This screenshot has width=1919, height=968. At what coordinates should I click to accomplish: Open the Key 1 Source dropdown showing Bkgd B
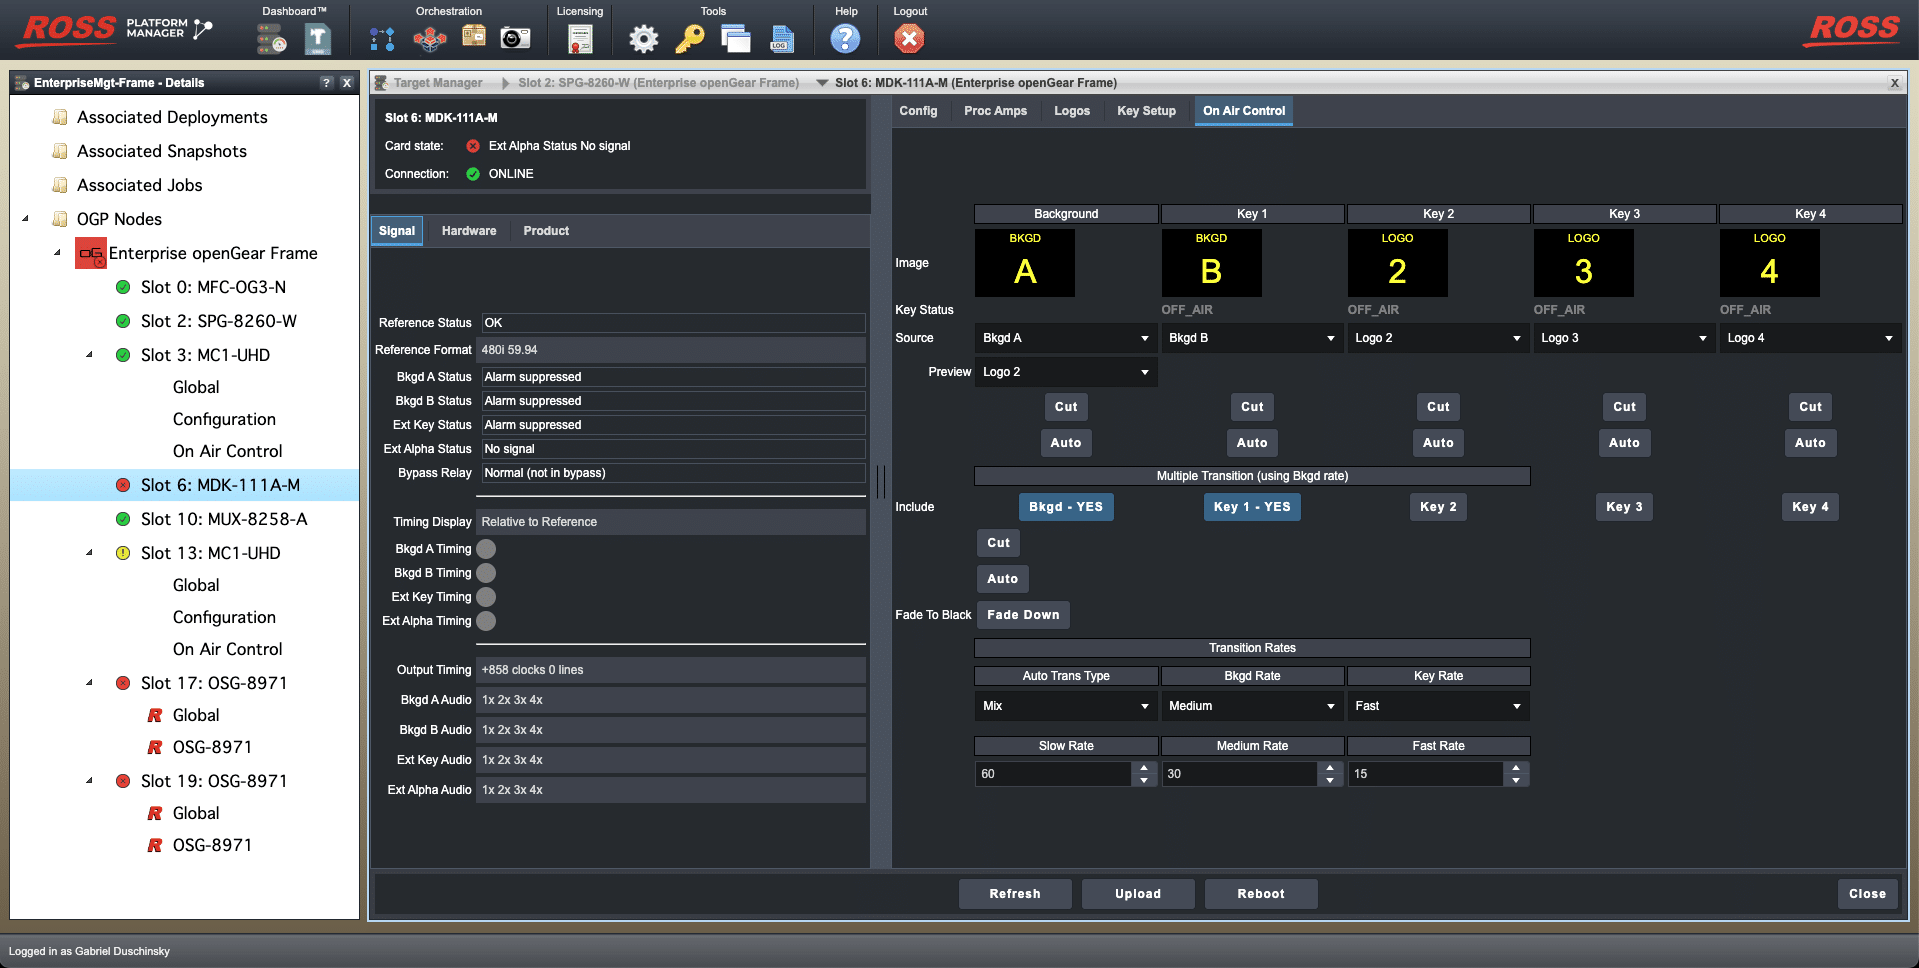pos(1252,338)
